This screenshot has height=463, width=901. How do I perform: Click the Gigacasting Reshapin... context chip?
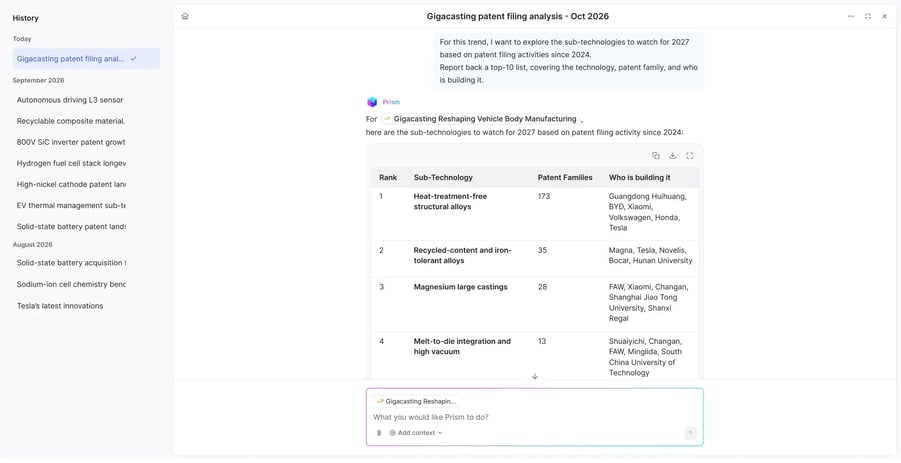point(417,402)
